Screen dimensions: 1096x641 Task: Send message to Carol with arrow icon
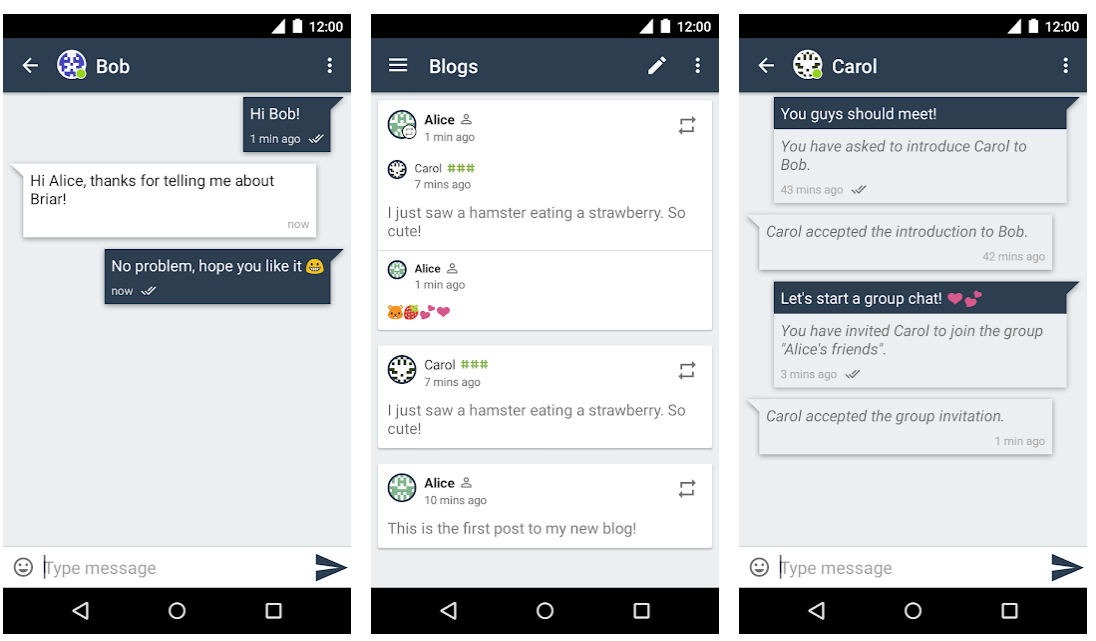pyautogui.click(x=1067, y=567)
